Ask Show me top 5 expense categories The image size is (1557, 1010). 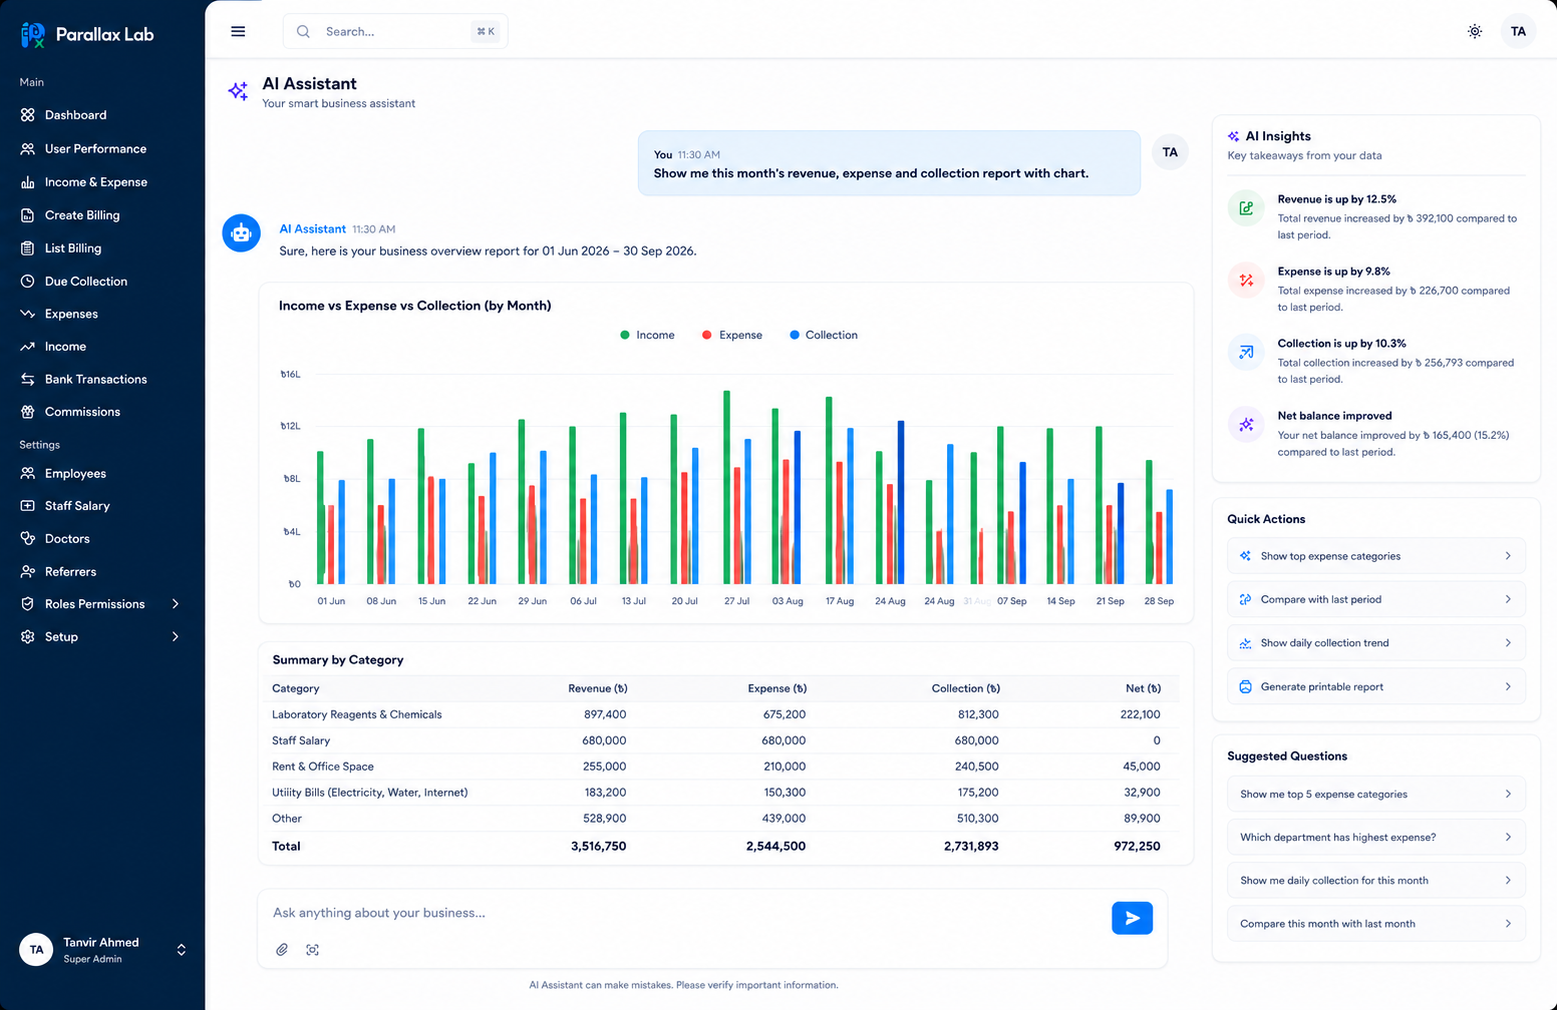click(1376, 794)
